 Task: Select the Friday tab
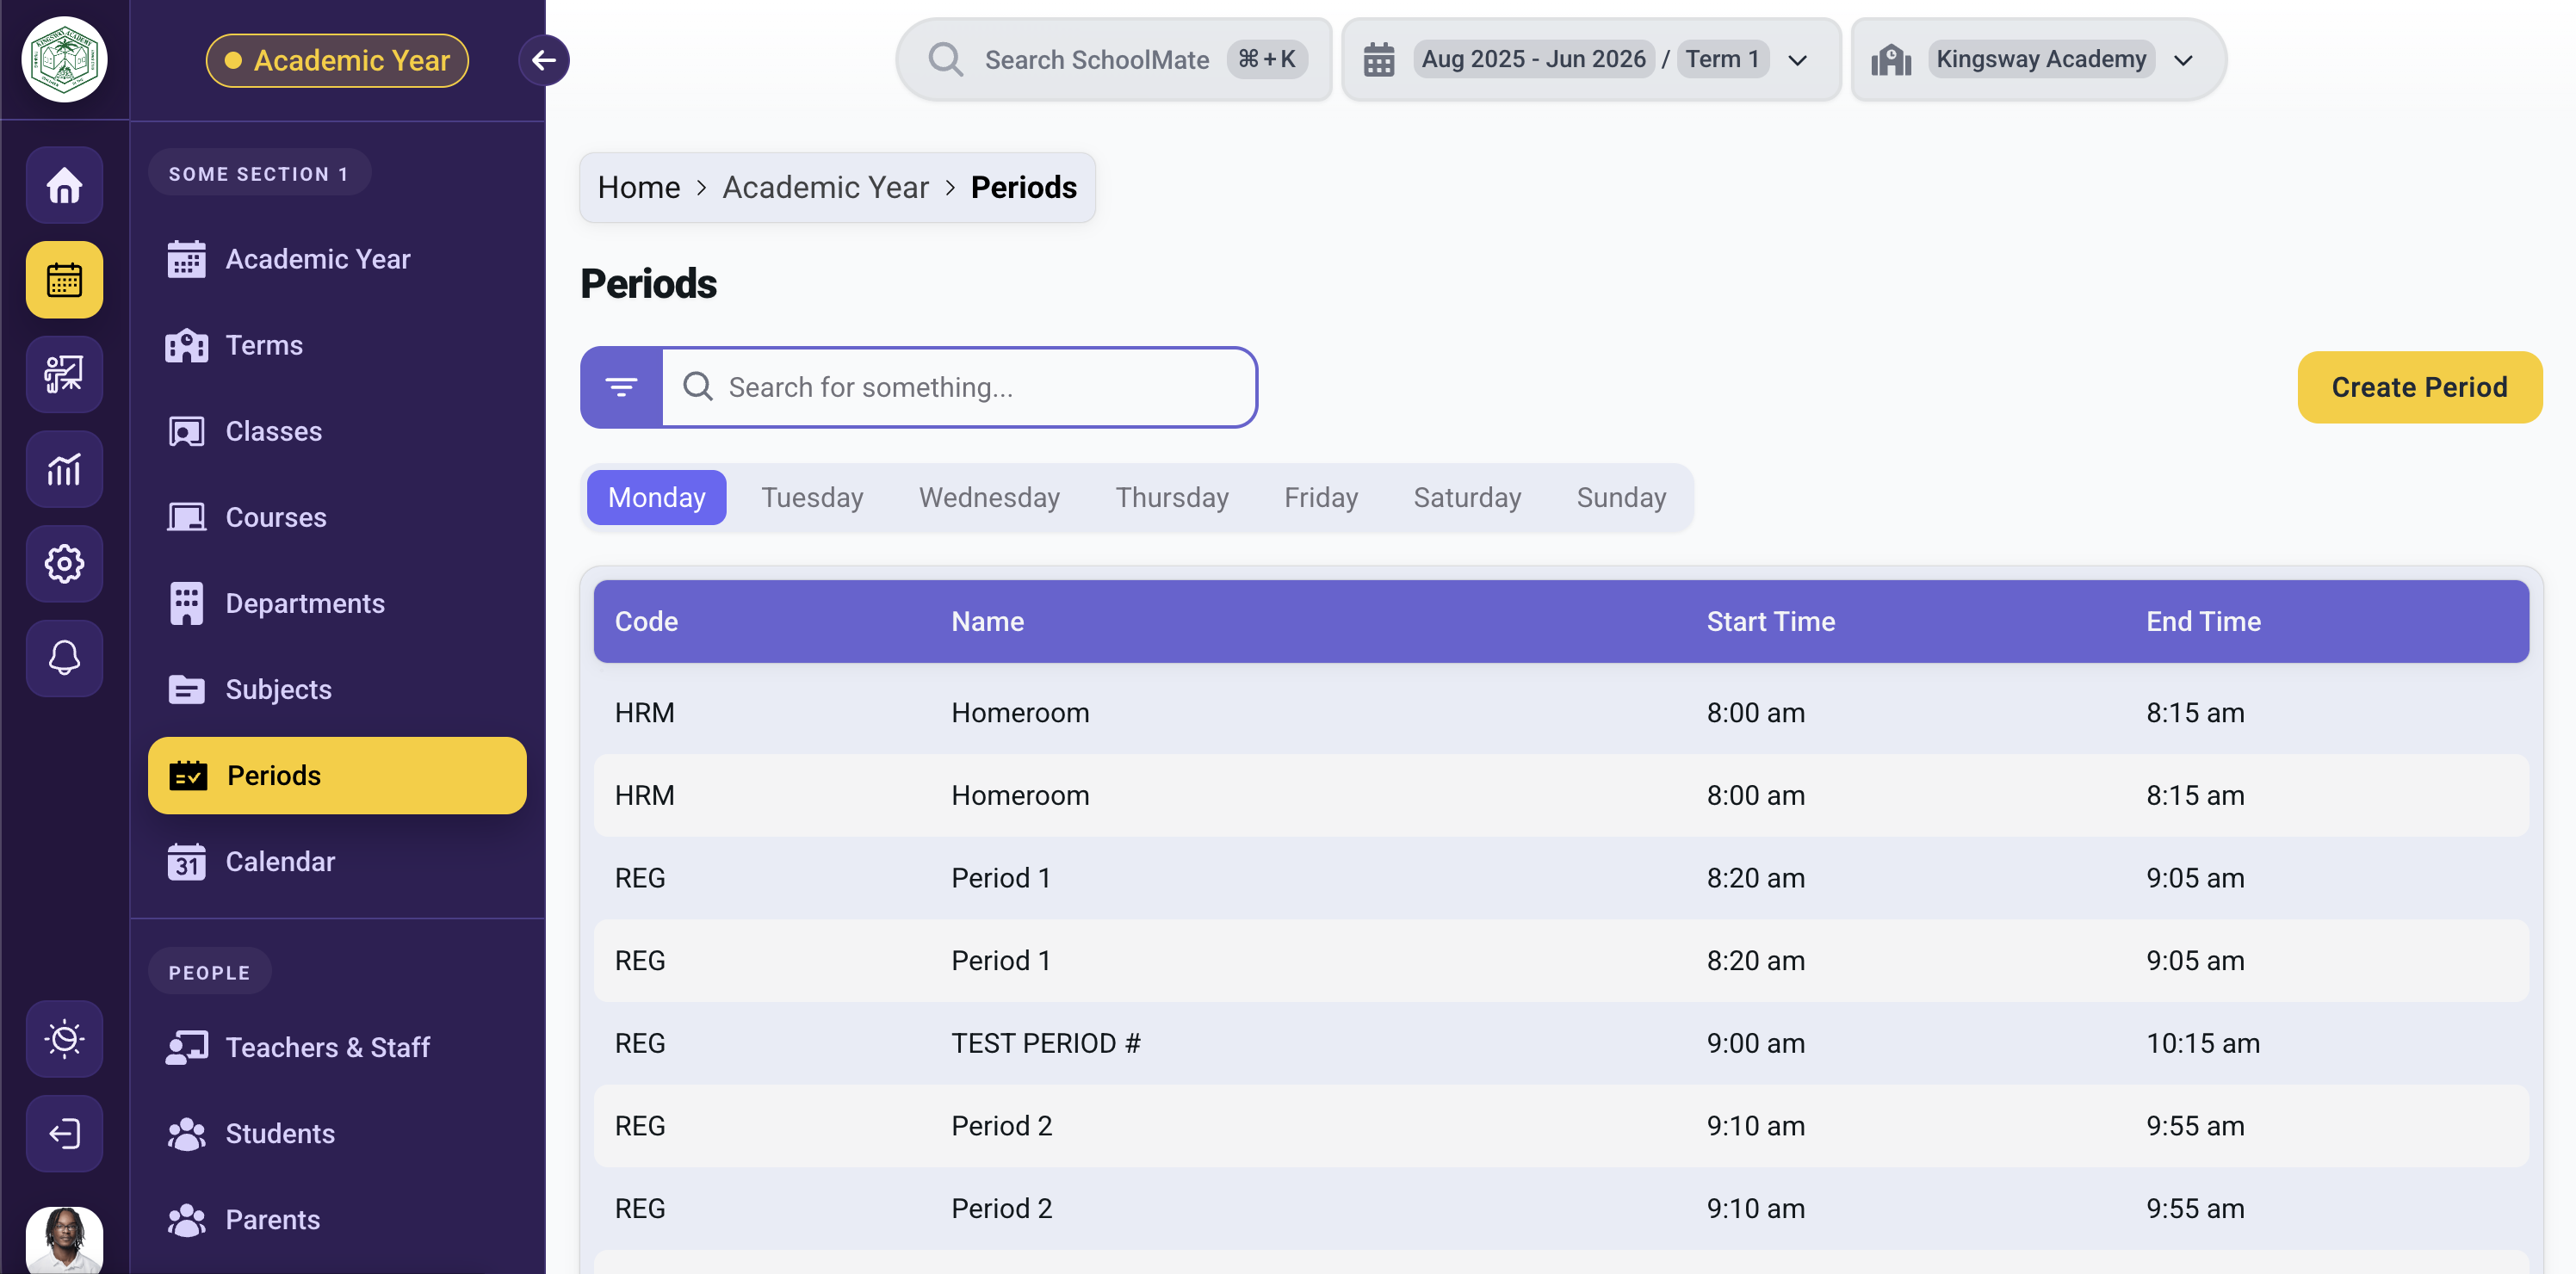point(1320,497)
